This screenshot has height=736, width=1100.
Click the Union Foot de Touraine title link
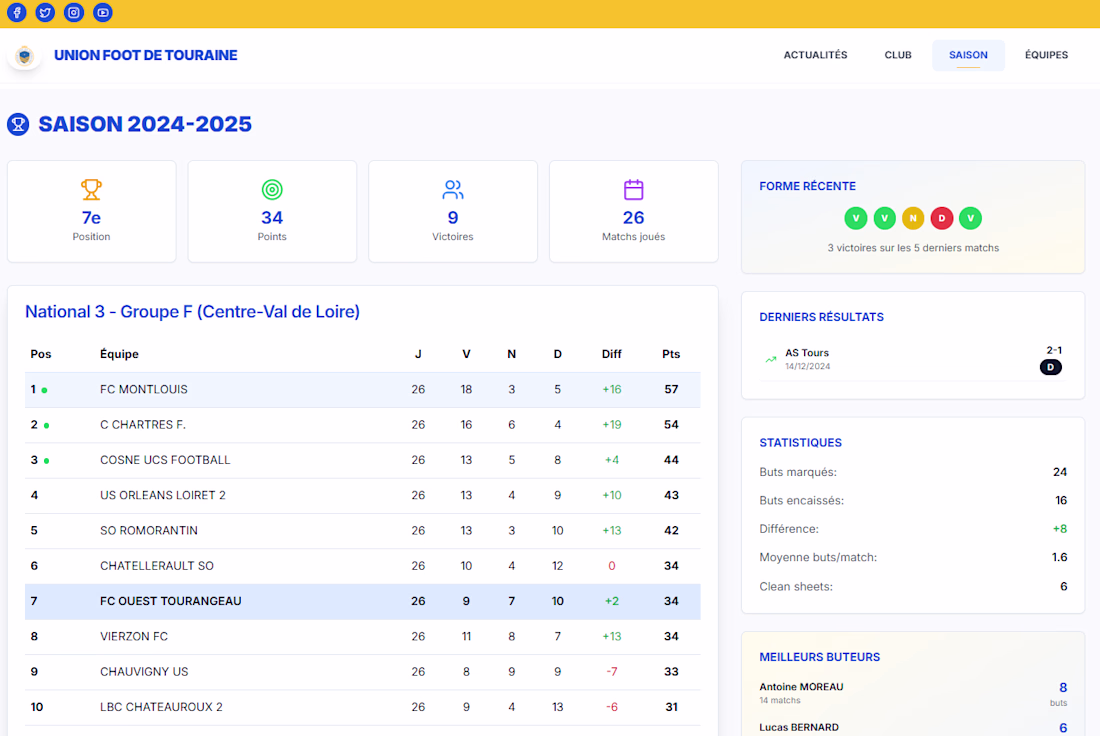click(146, 55)
